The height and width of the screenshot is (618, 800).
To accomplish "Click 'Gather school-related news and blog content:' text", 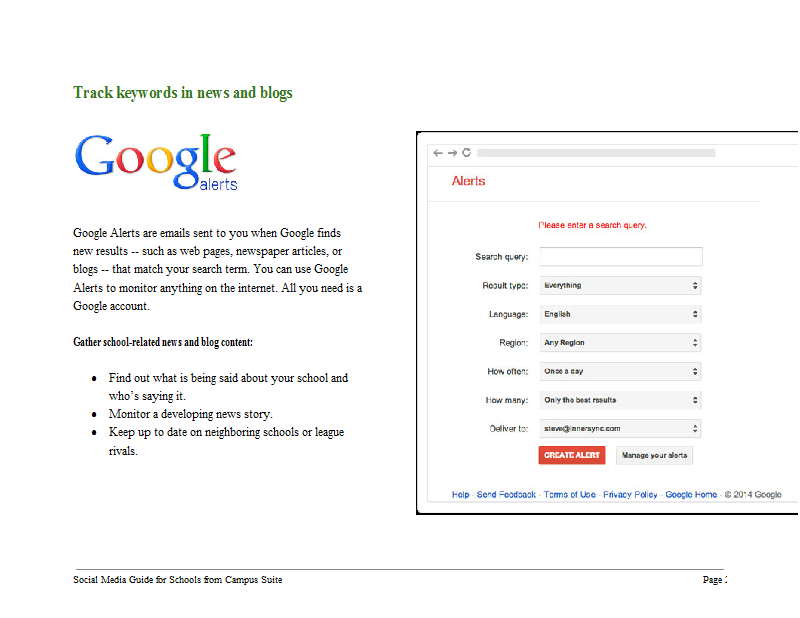I will (x=163, y=342).
